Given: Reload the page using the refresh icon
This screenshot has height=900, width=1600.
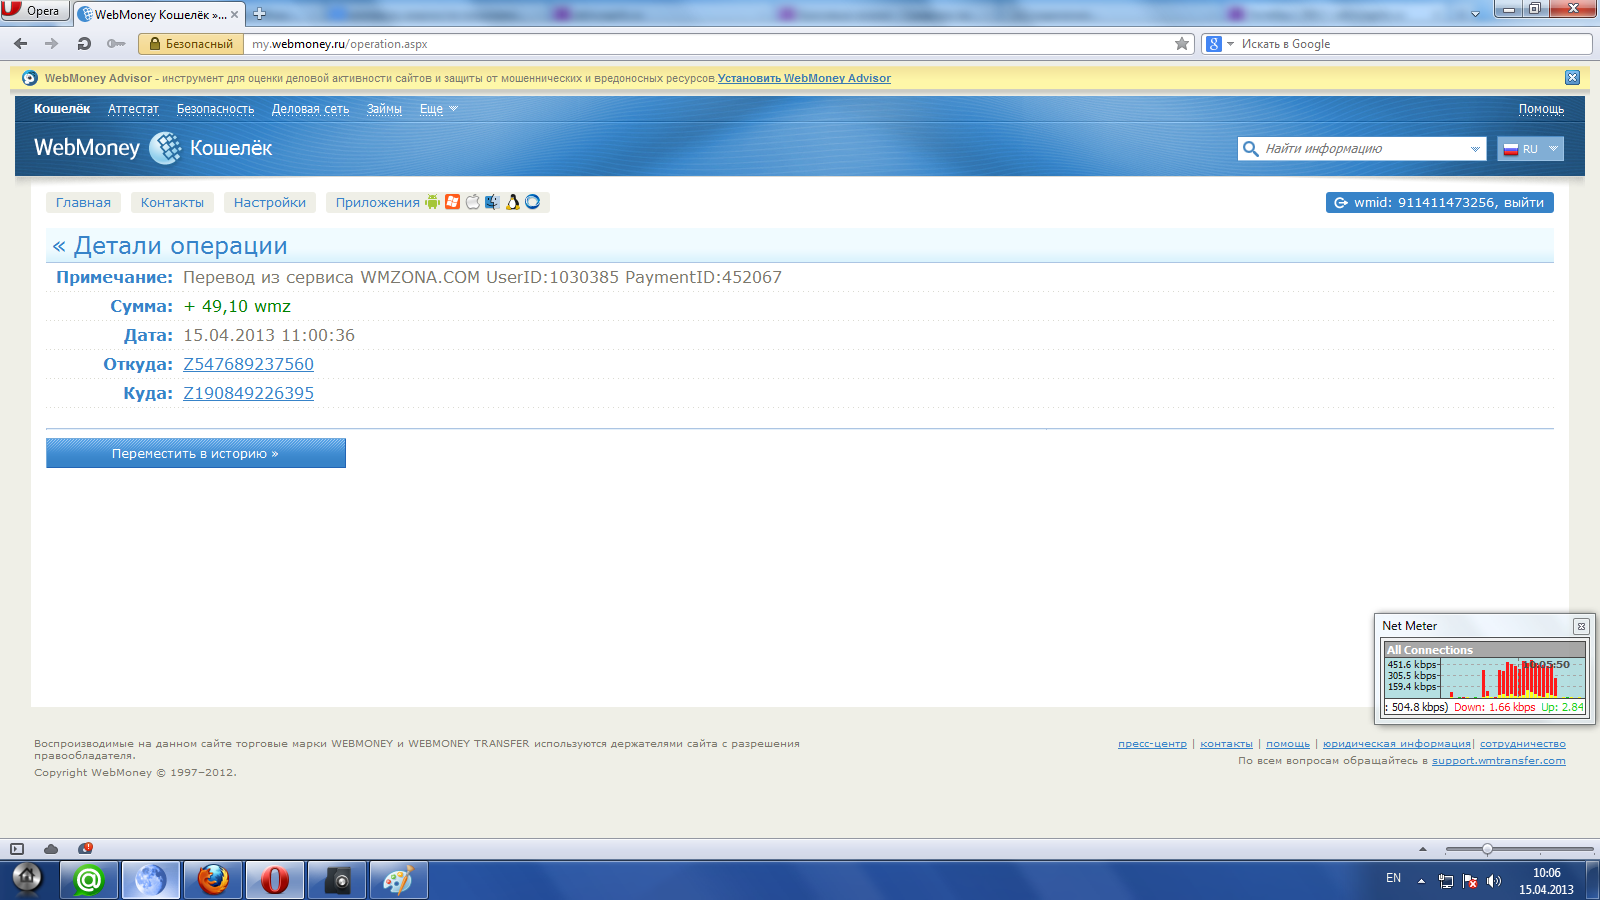Looking at the screenshot, I should click(84, 44).
